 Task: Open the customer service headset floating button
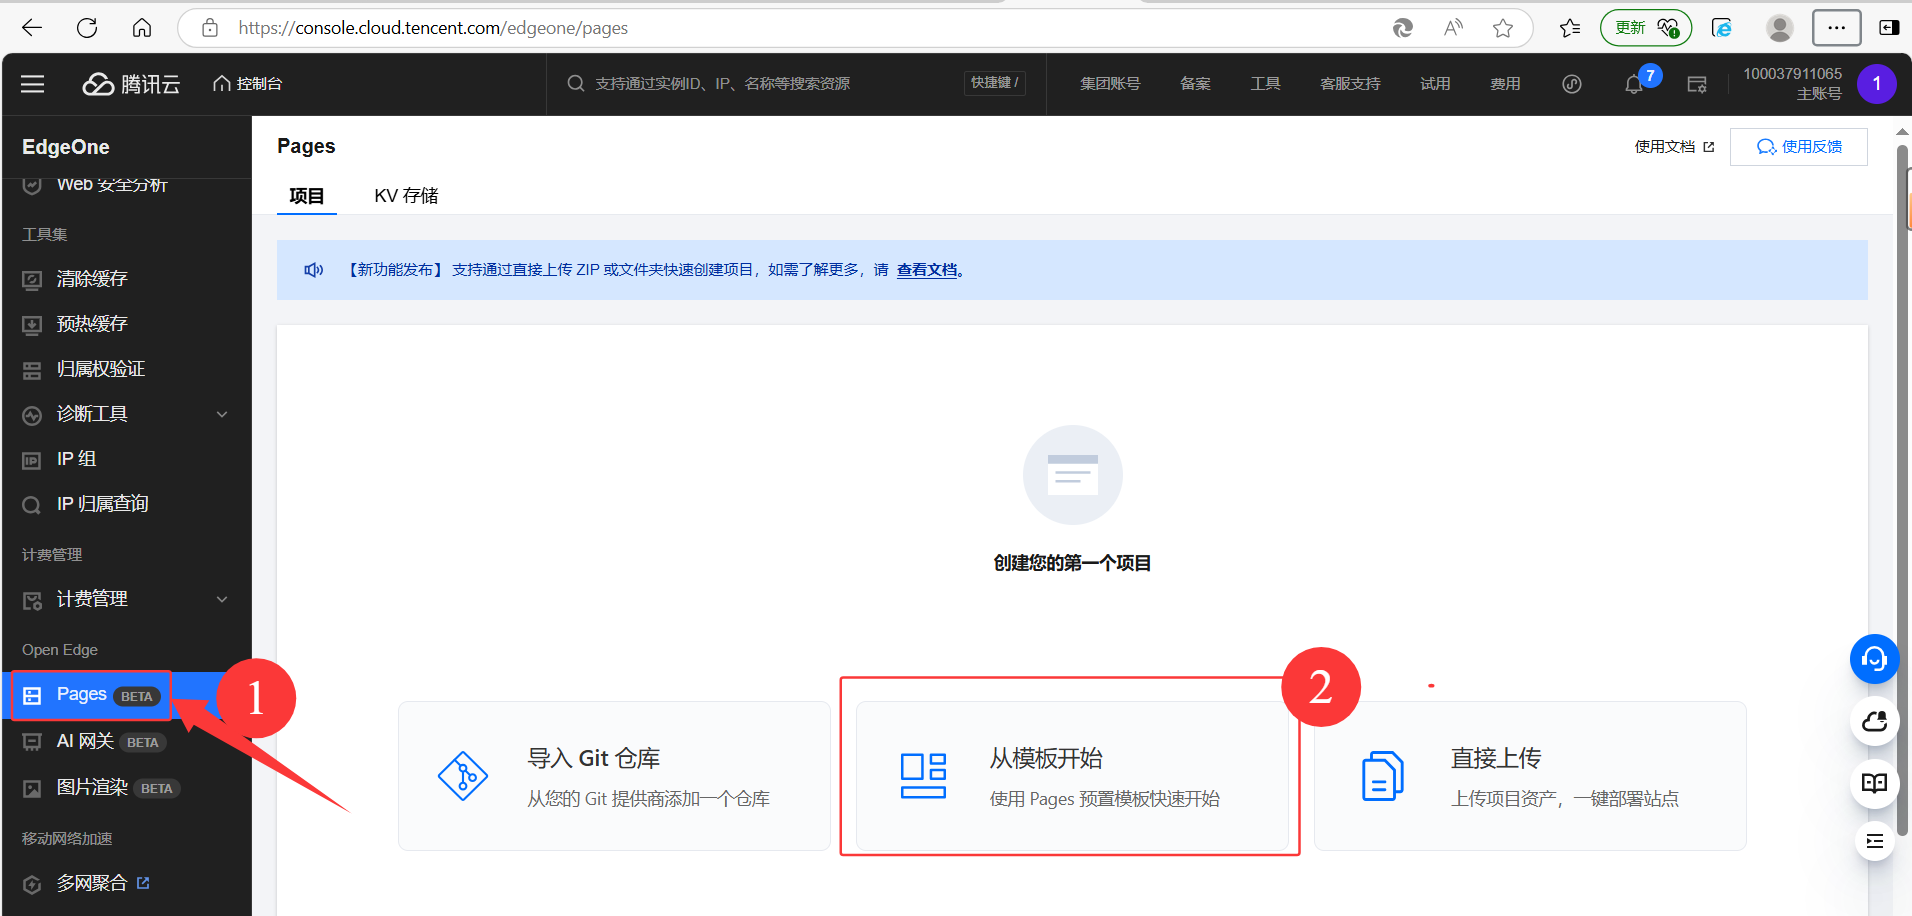(x=1875, y=659)
